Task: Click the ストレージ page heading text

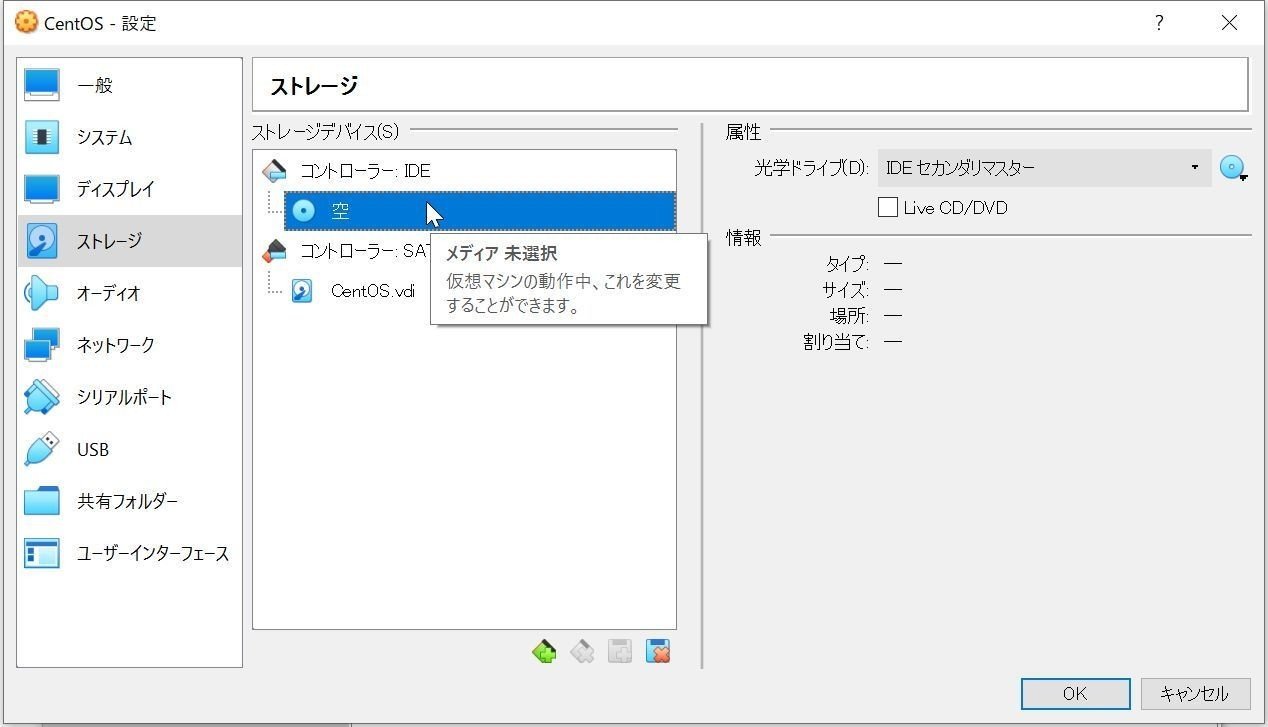Action: (314, 86)
